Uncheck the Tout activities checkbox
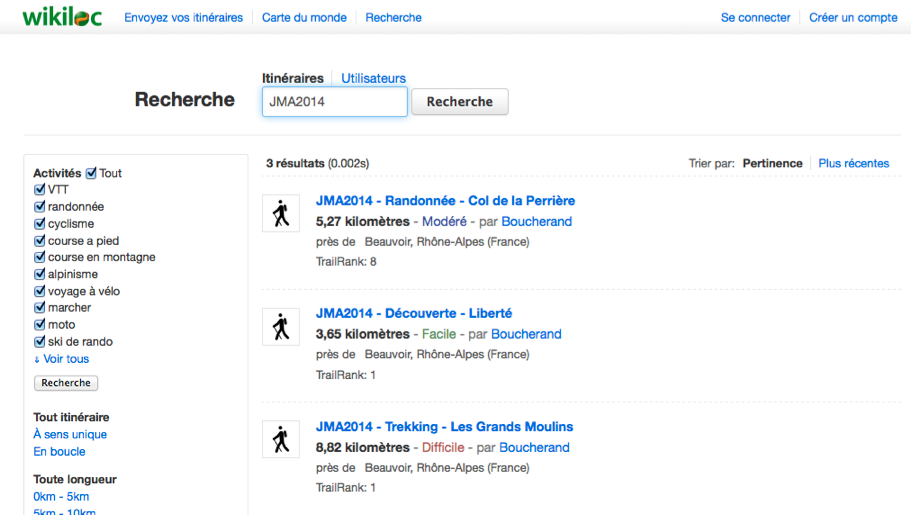 (x=92, y=173)
